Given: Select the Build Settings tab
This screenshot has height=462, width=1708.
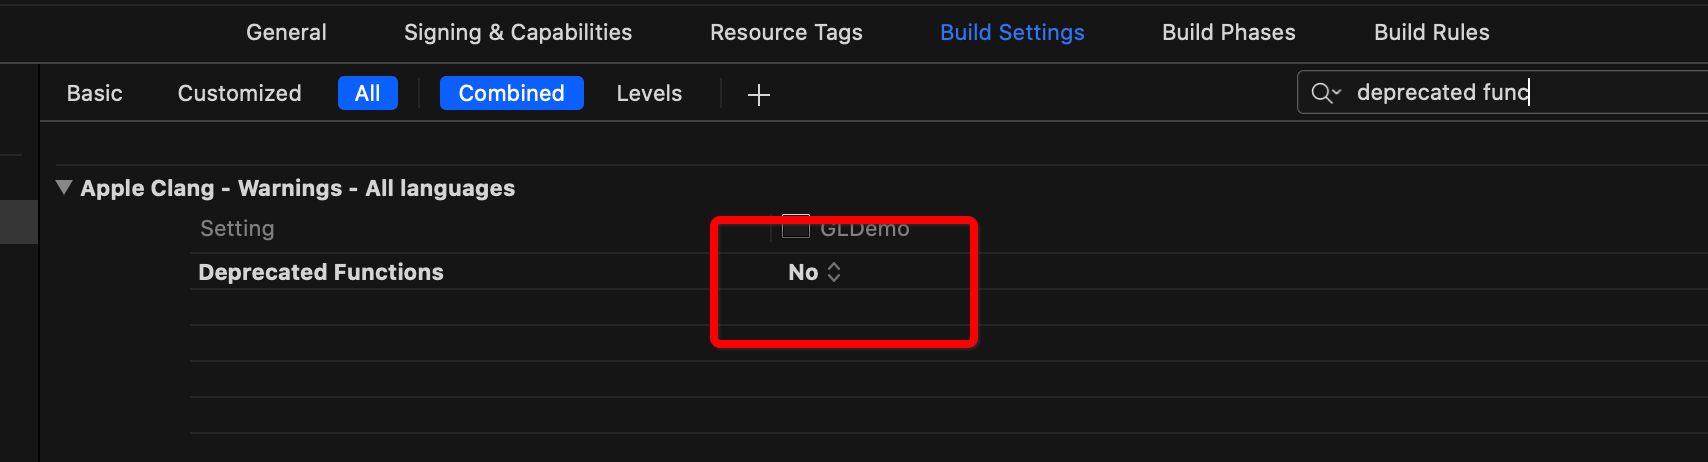Looking at the screenshot, I should pos(1012,32).
